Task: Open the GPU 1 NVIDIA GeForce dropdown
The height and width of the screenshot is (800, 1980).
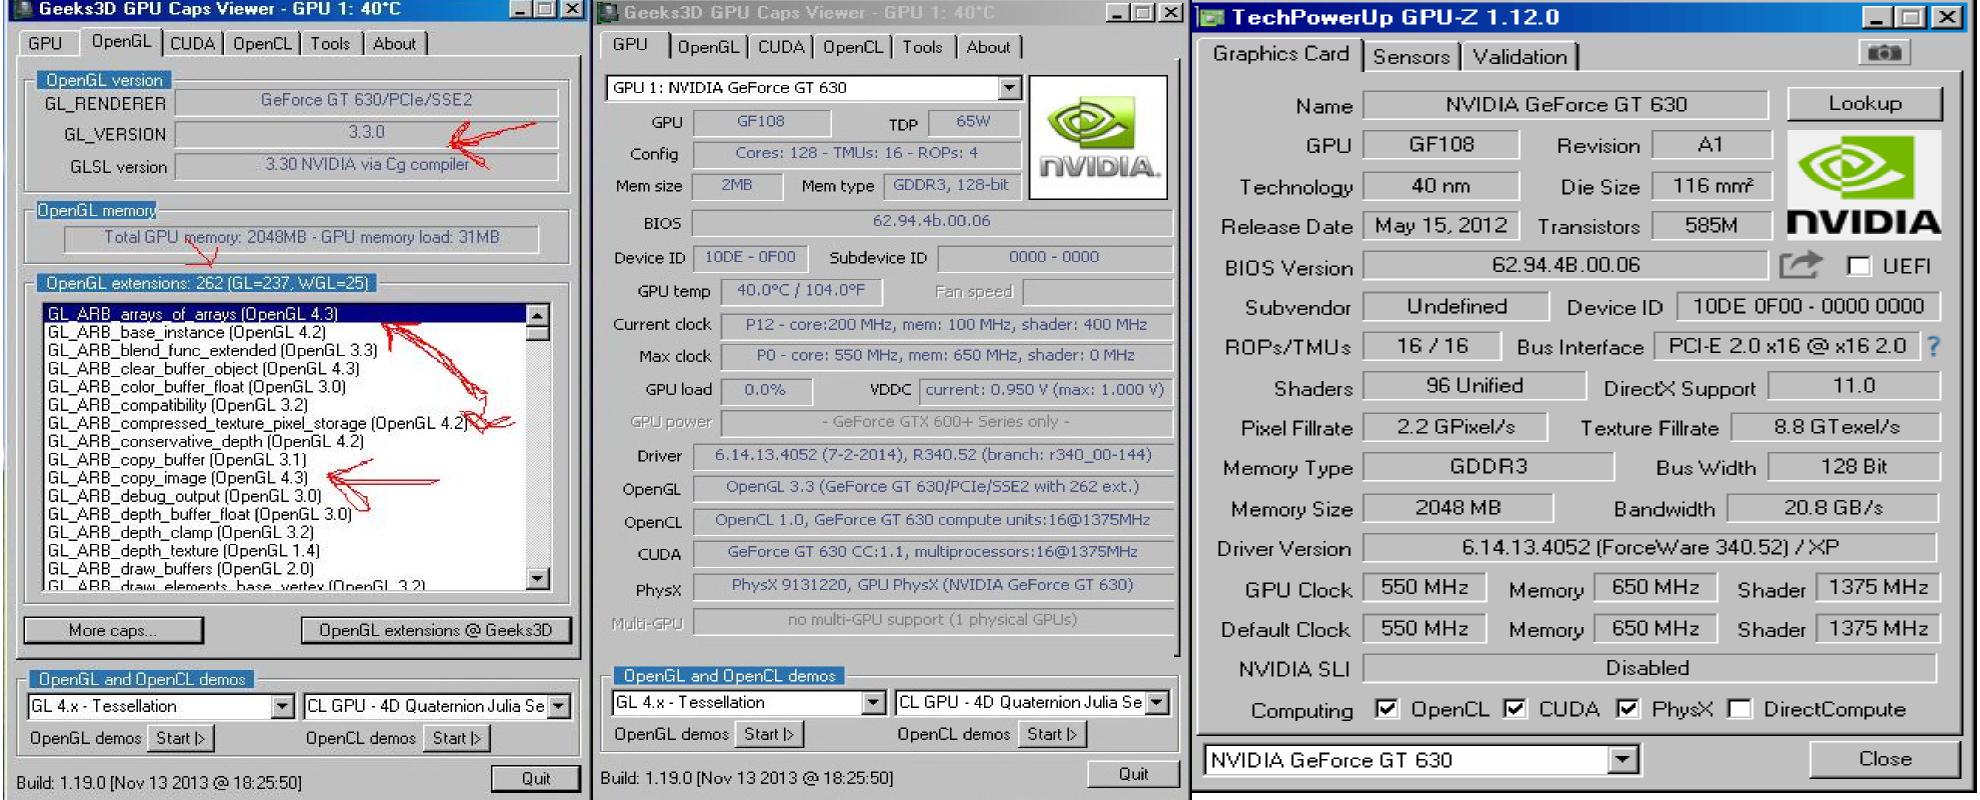Action: pos(1009,88)
